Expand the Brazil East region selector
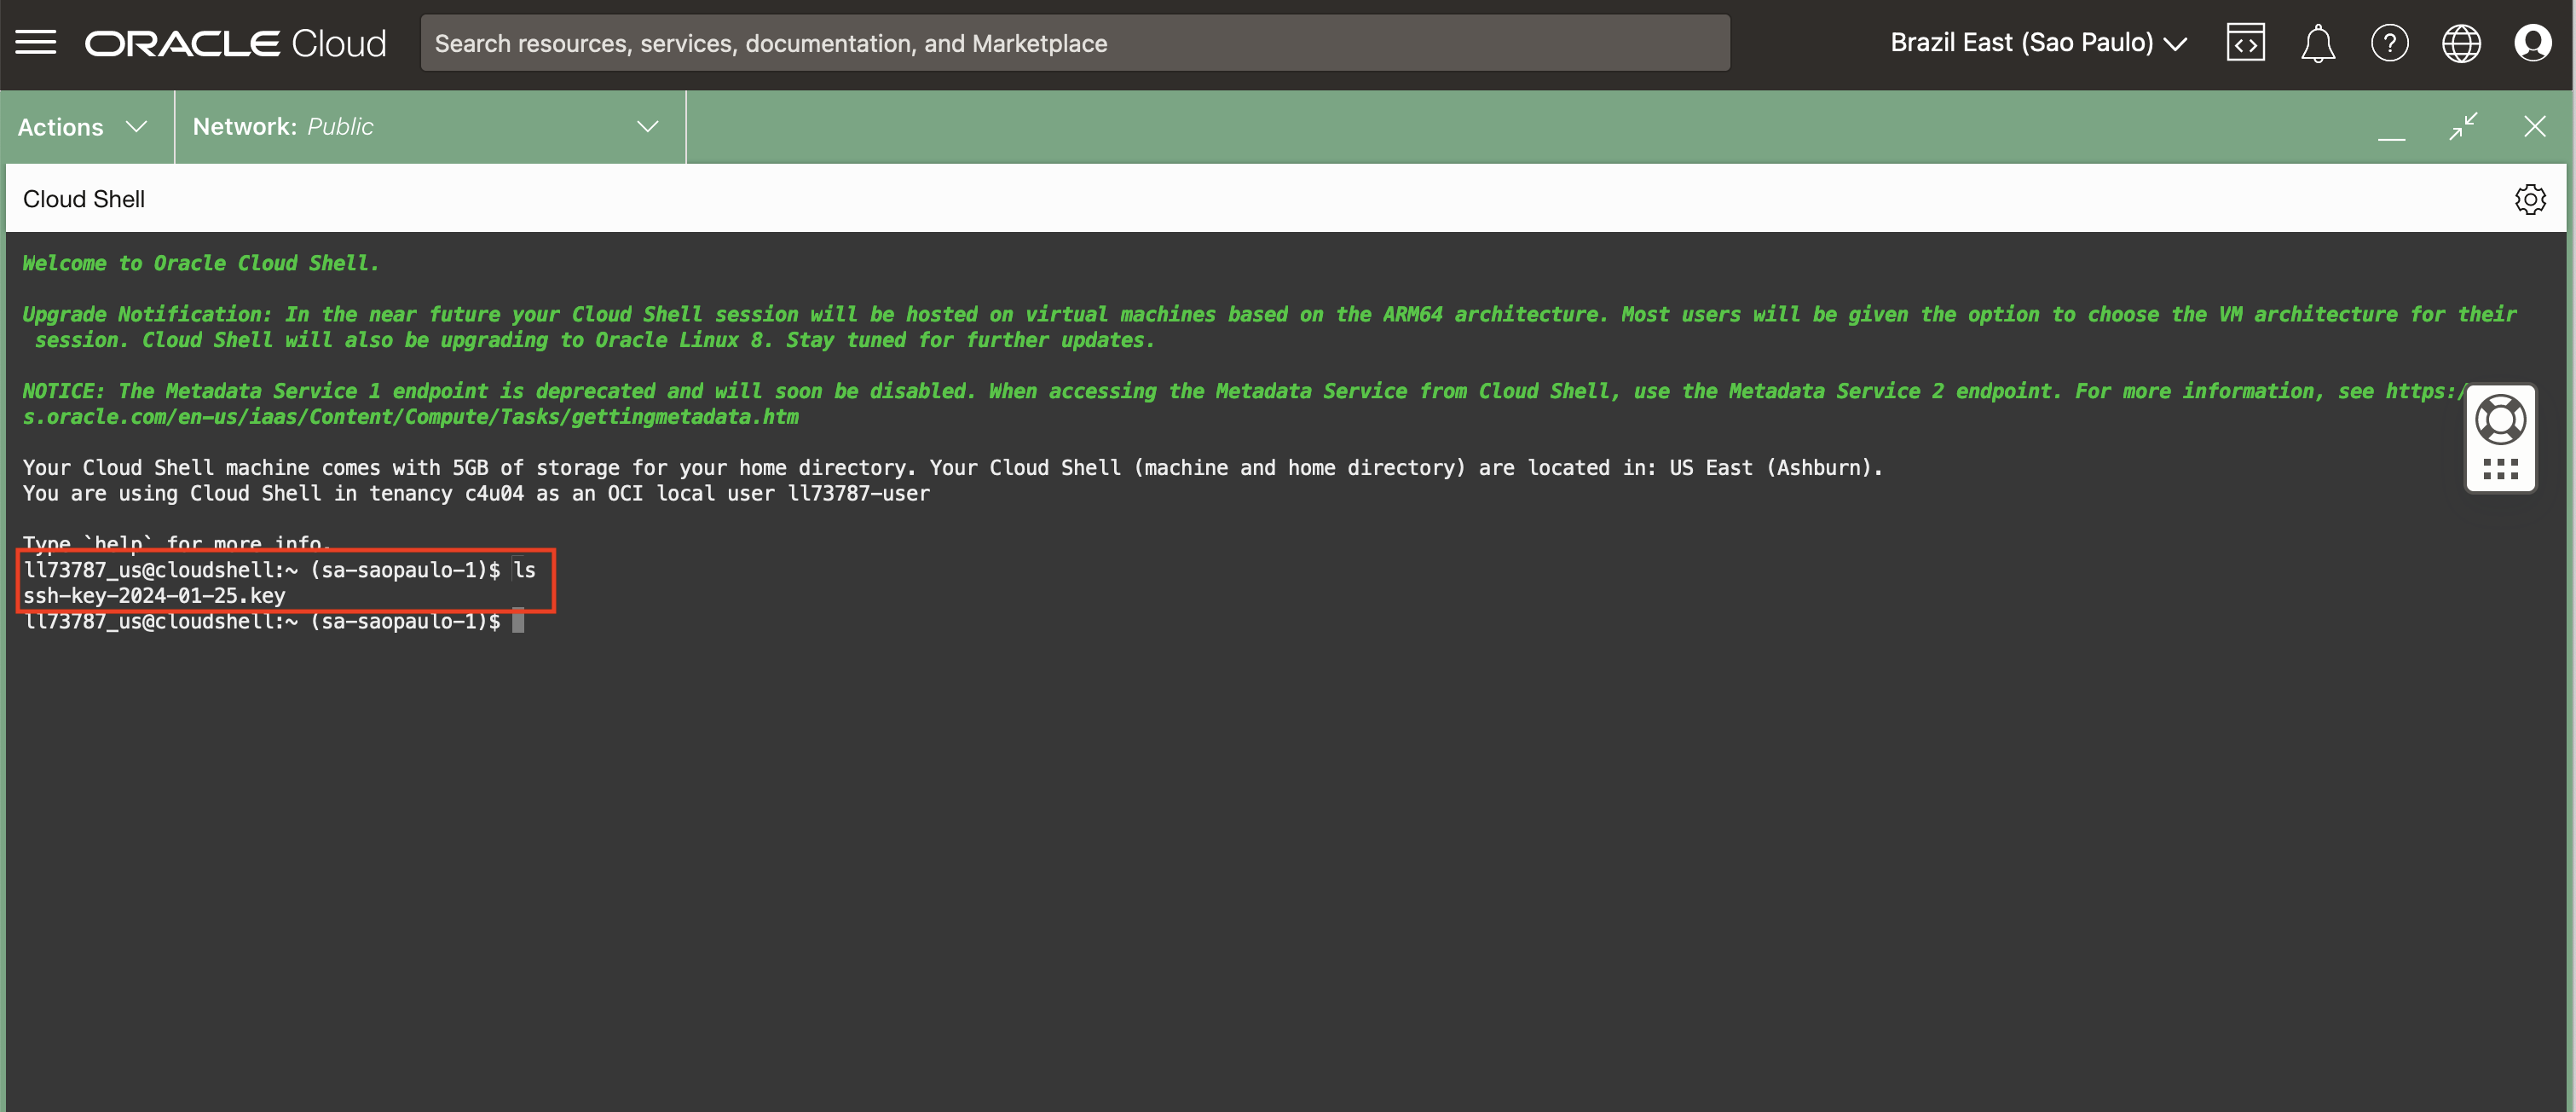2576x1112 pixels. [2038, 43]
